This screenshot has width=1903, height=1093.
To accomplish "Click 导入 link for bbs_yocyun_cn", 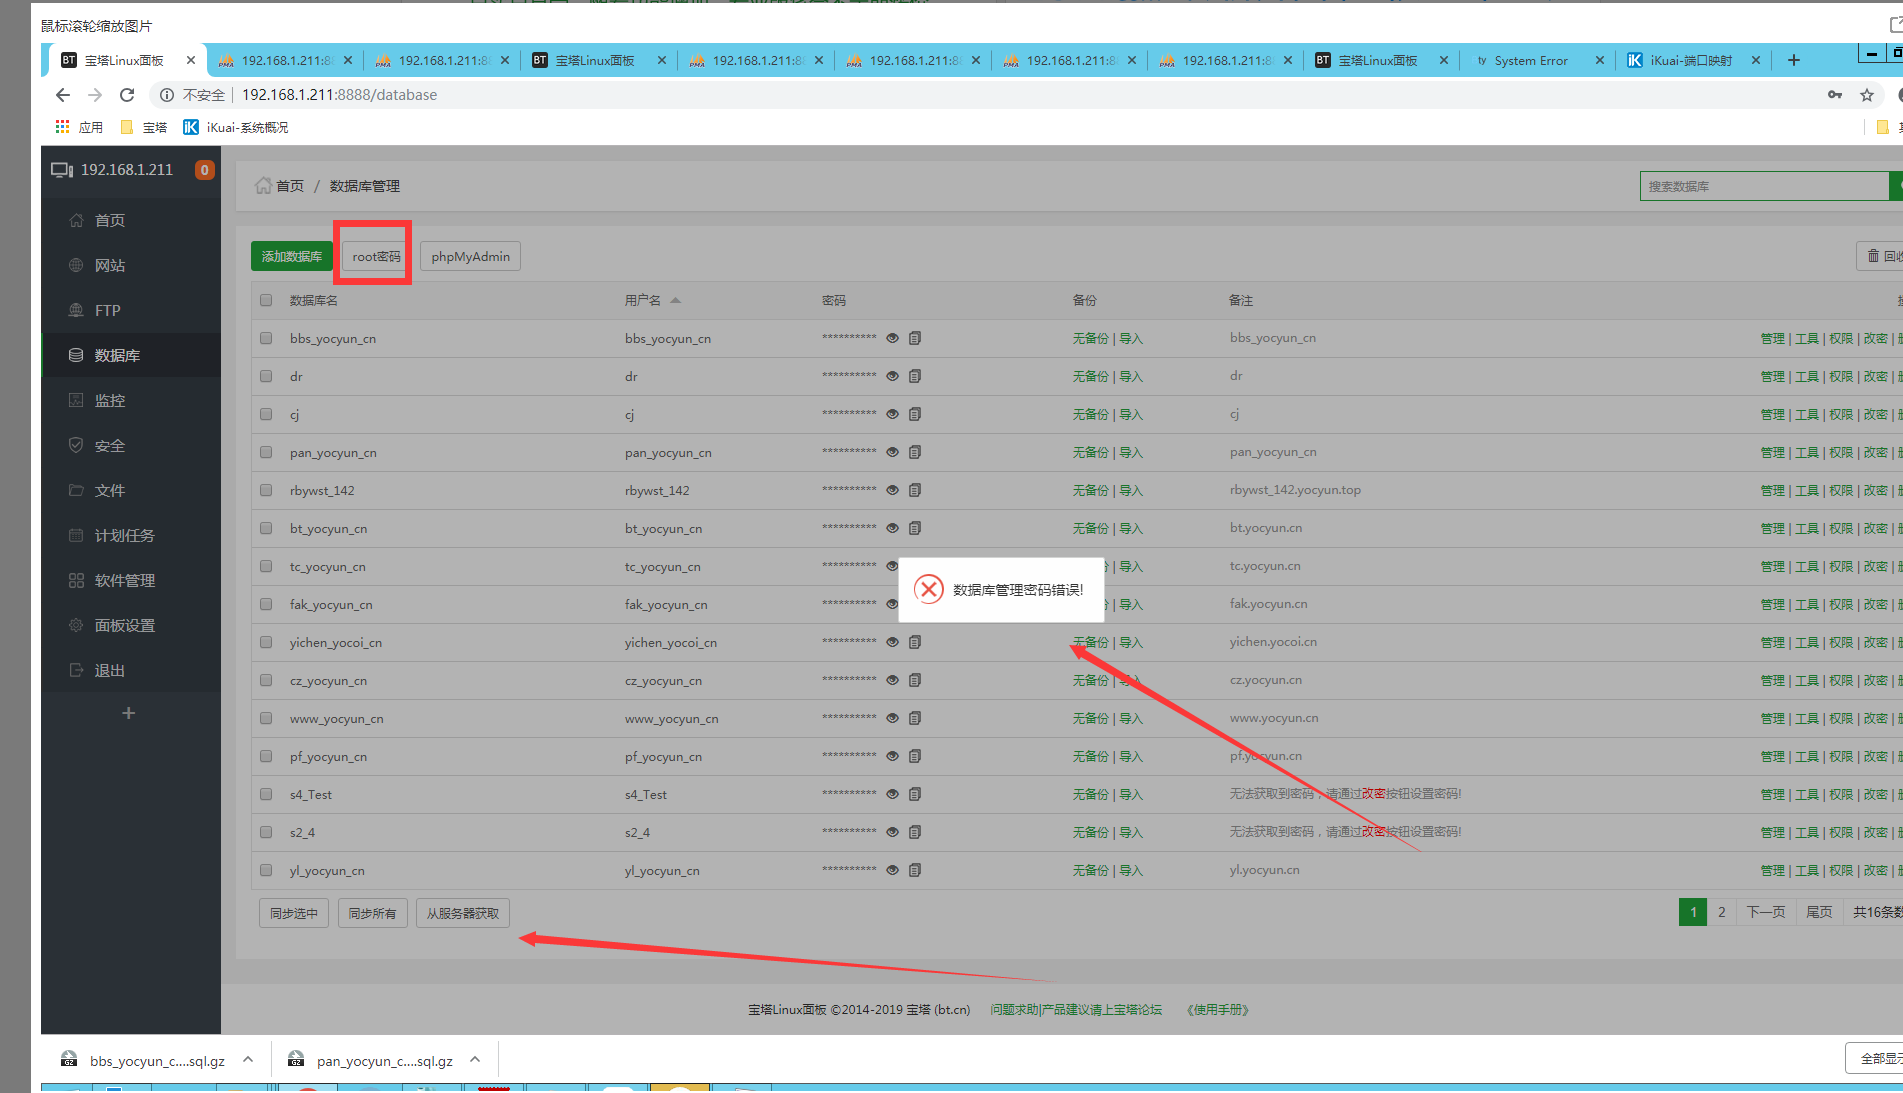I will [x=1131, y=338].
